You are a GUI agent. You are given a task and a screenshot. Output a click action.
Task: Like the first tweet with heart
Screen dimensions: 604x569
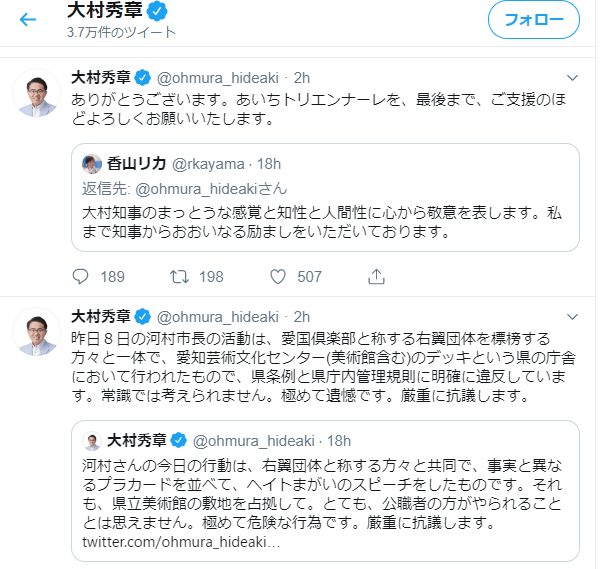[x=278, y=276]
